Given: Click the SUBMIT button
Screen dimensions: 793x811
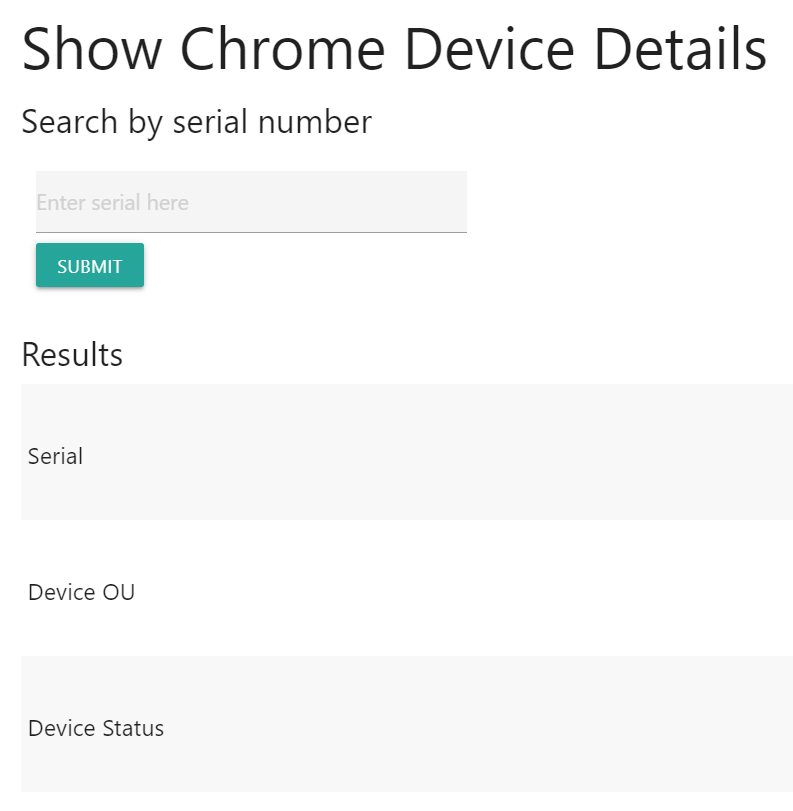Looking at the screenshot, I should click(90, 265).
